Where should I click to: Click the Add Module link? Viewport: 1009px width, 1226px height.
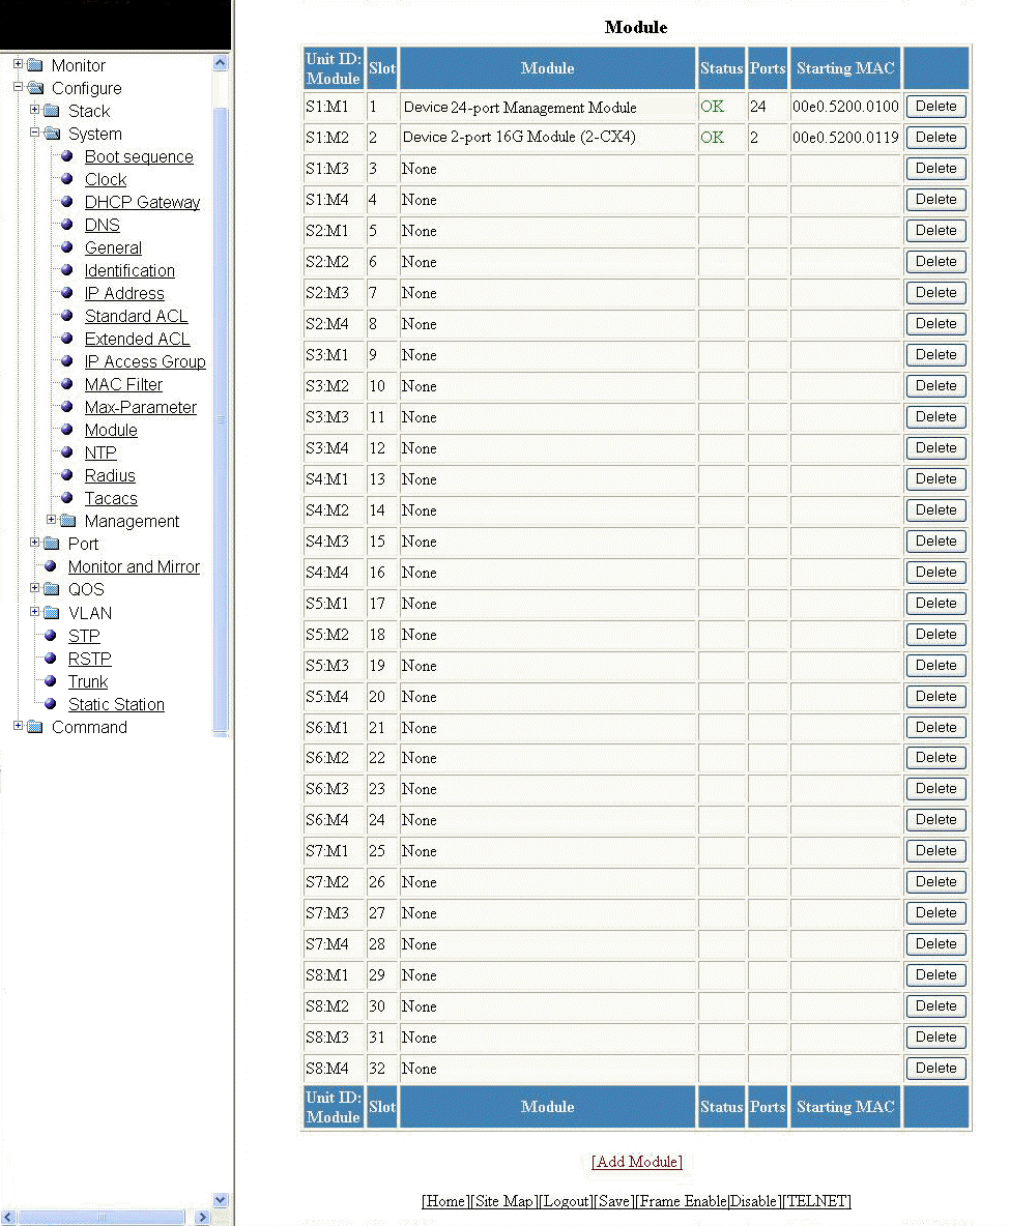coord(637,1161)
